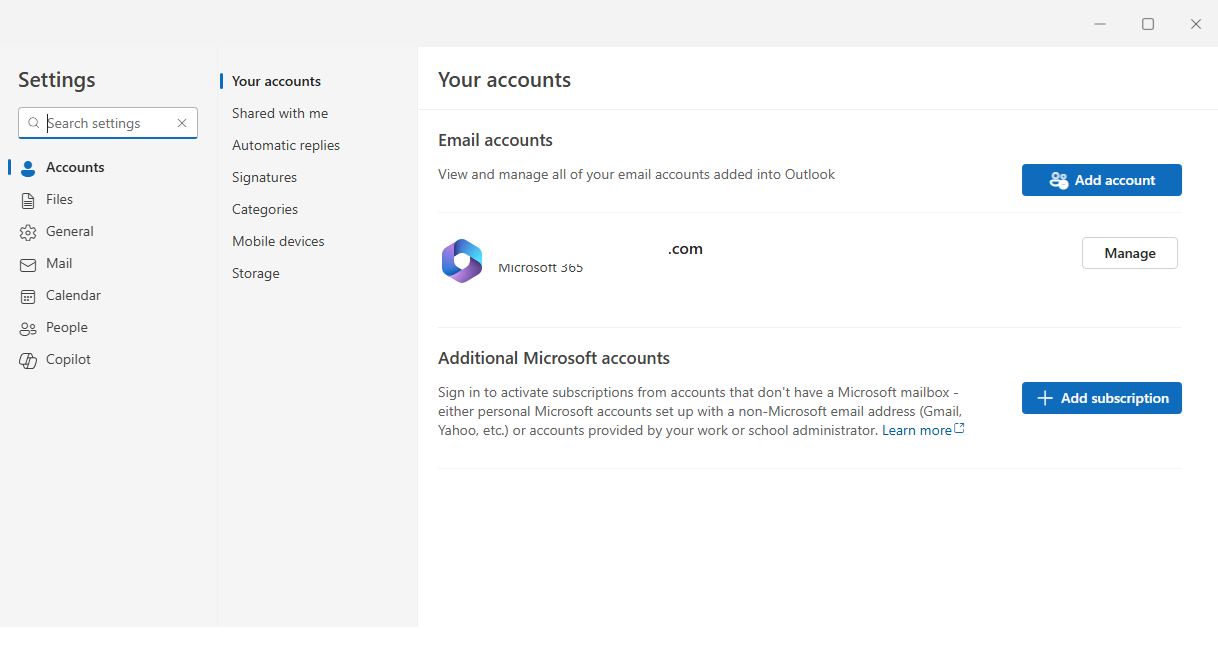
Task: Click the Email accounts heading text
Action: pyautogui.click(x=495, y=140)
